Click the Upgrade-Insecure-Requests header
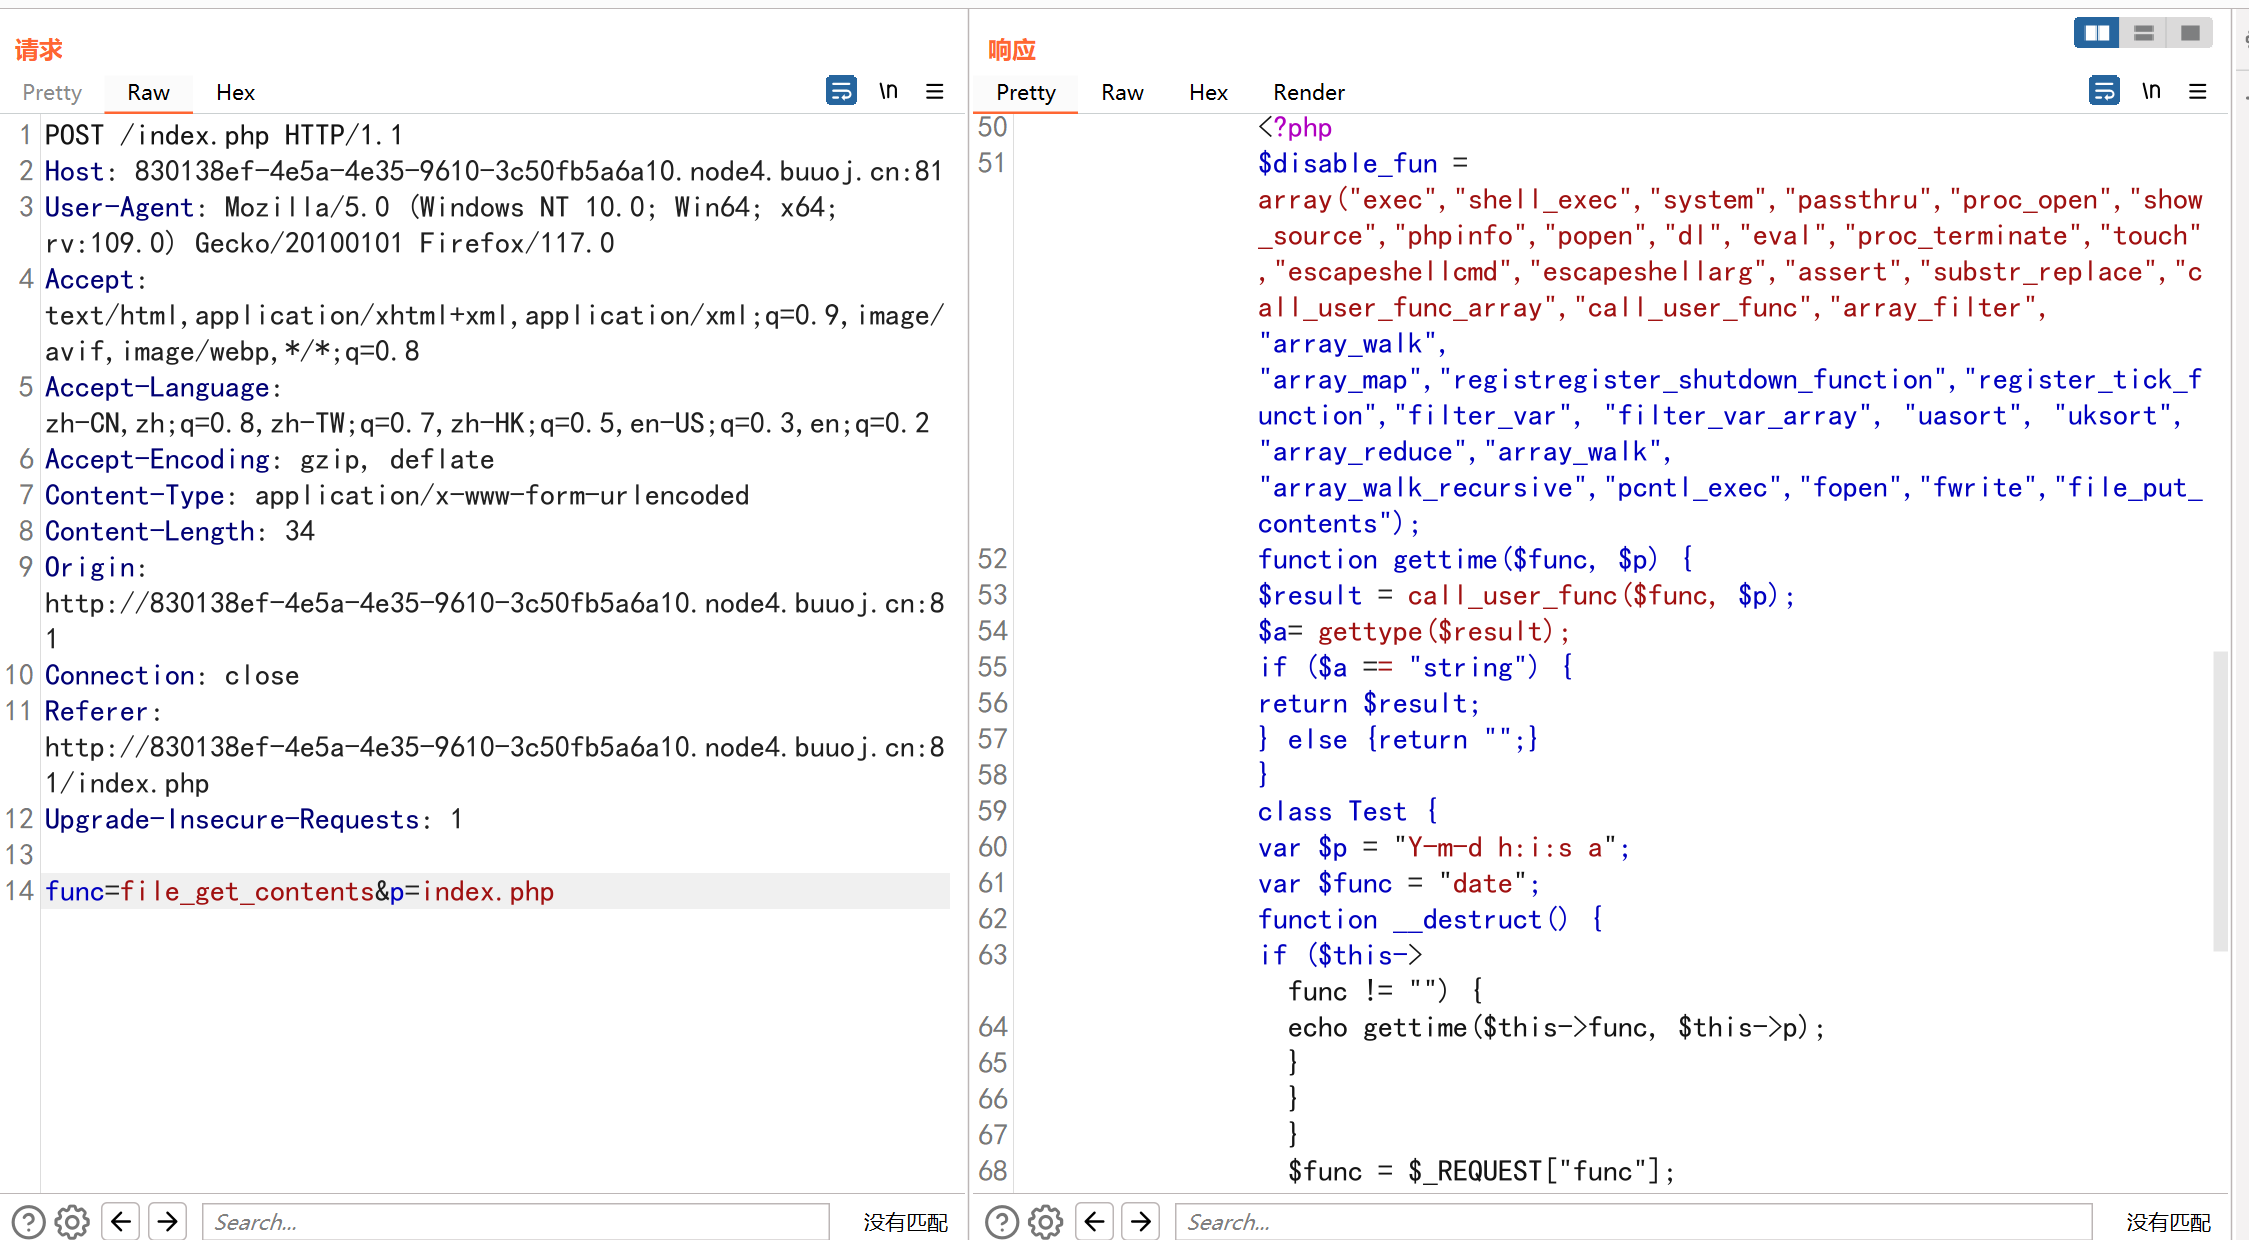The image size is (2249, 1240). pos(254,819)
